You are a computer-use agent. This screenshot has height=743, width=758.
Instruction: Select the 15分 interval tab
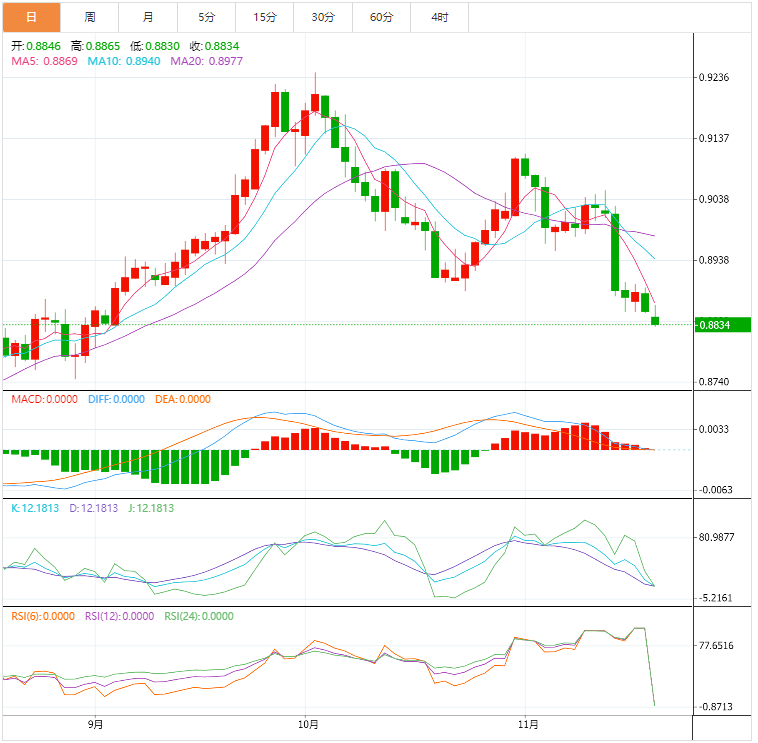(265, 17)
